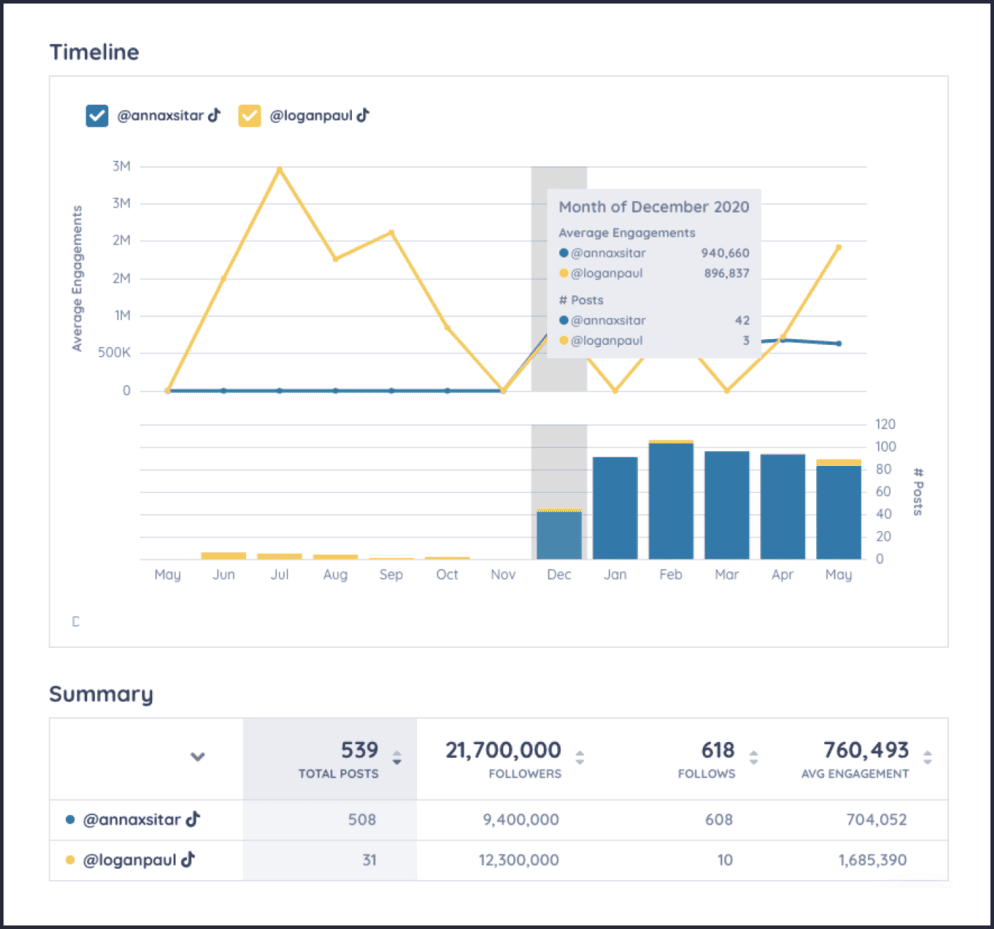Screen dimensions: 994x929
Task: Click the '# Posts' right axis title
Action: click(x=918, y=491)
